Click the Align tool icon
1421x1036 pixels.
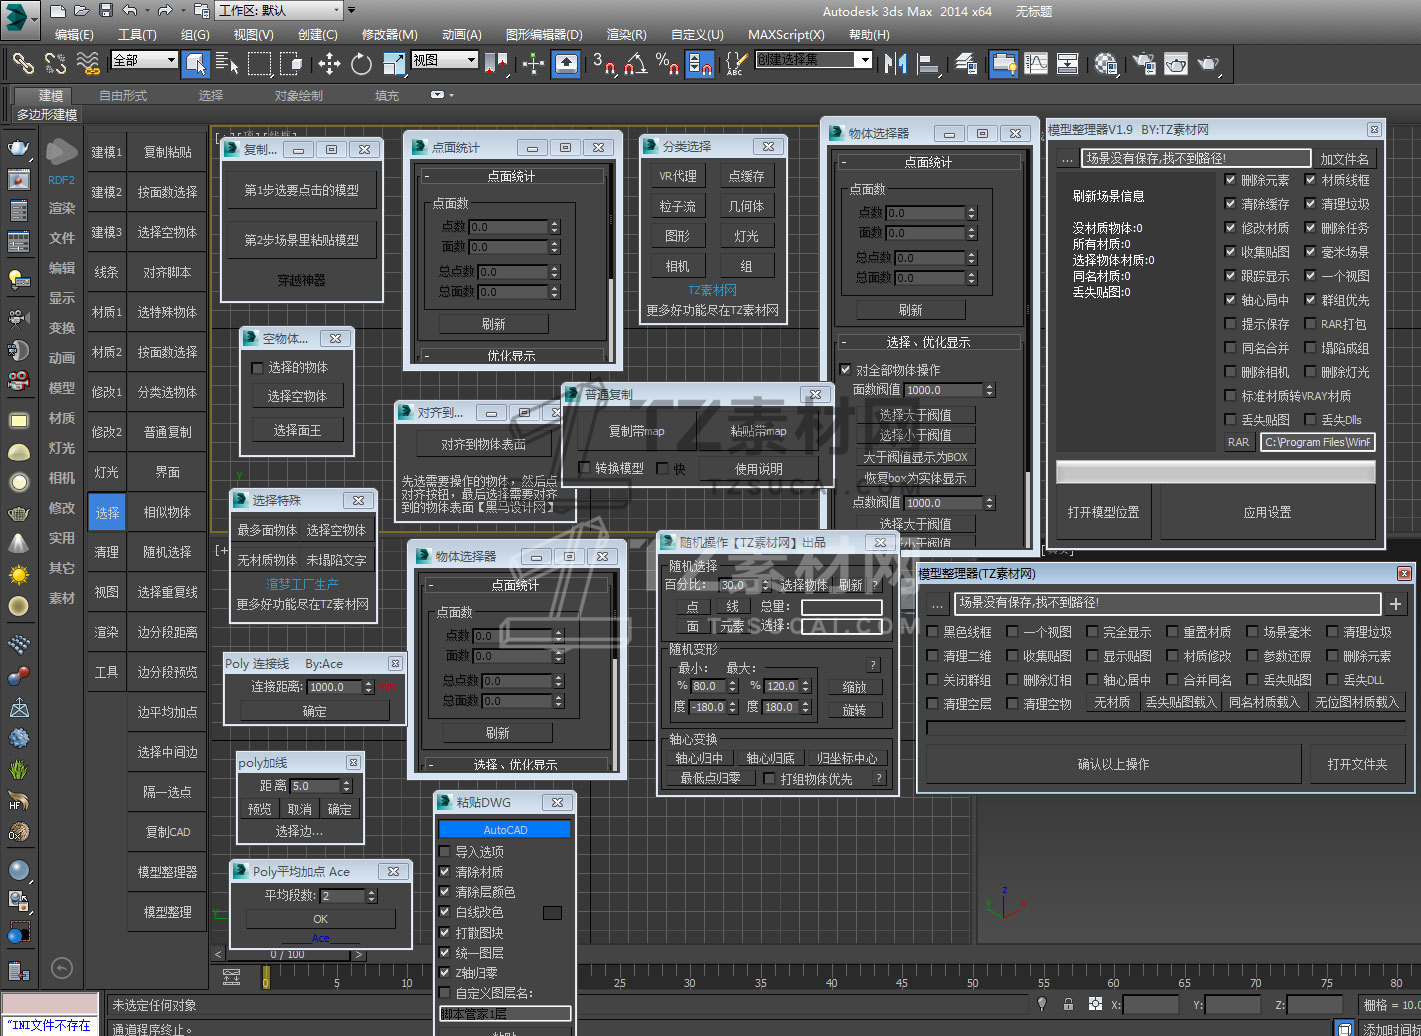point(929,64)
